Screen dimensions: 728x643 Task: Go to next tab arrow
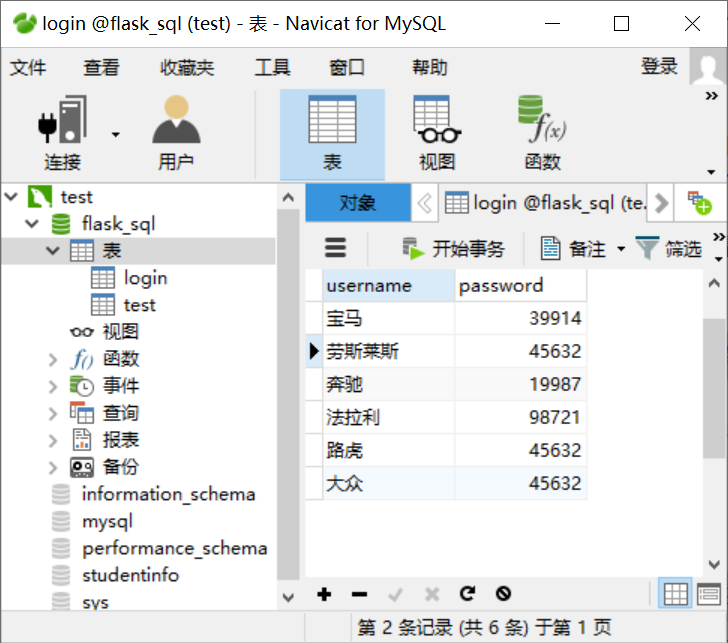(661, 203)
